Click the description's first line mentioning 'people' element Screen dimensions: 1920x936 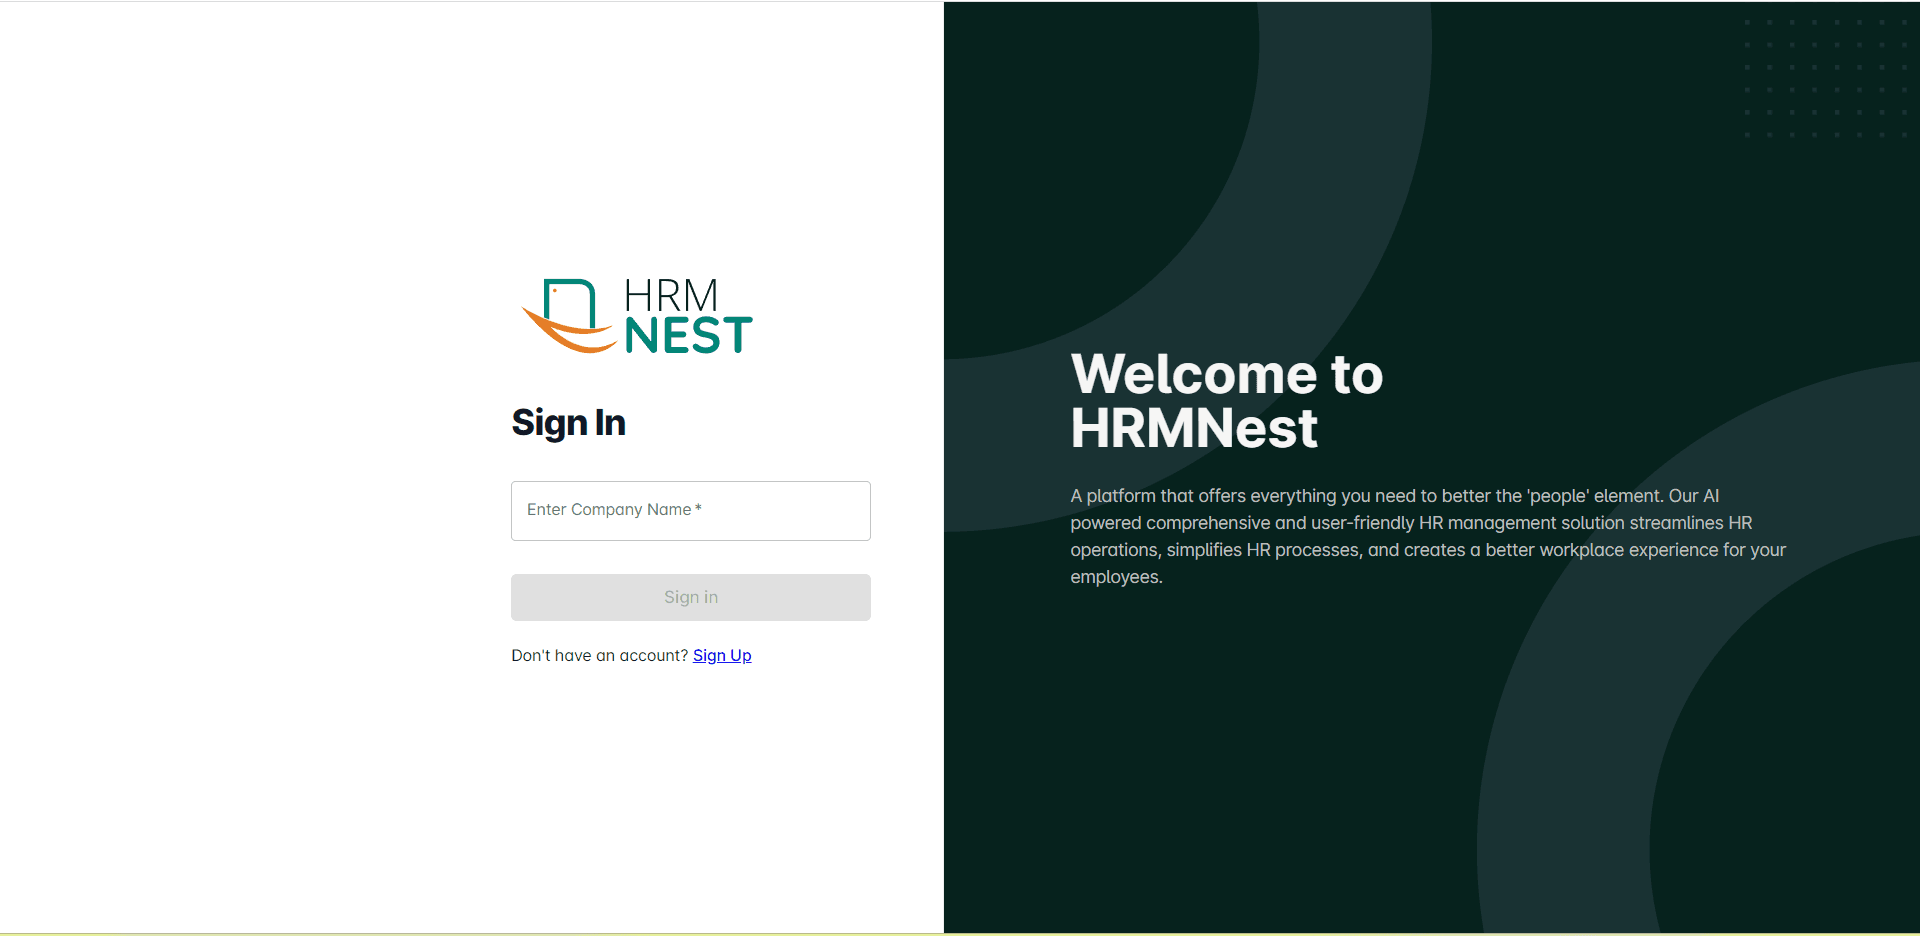(x=1394, y=496)
